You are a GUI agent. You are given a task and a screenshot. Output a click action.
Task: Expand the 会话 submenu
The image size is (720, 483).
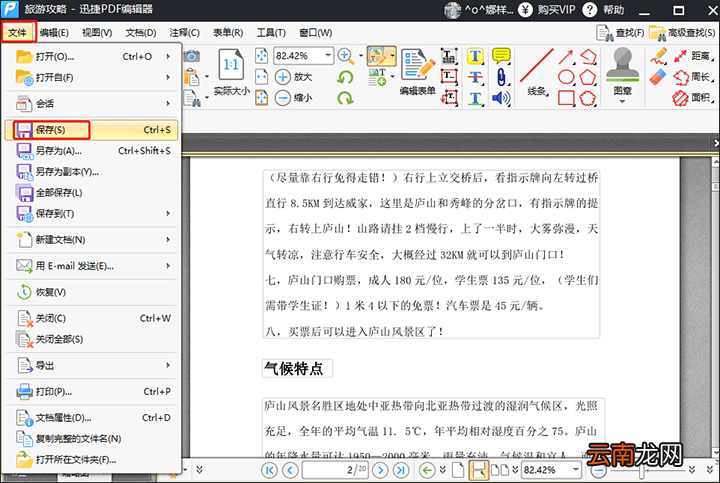(x=92, y=104)
